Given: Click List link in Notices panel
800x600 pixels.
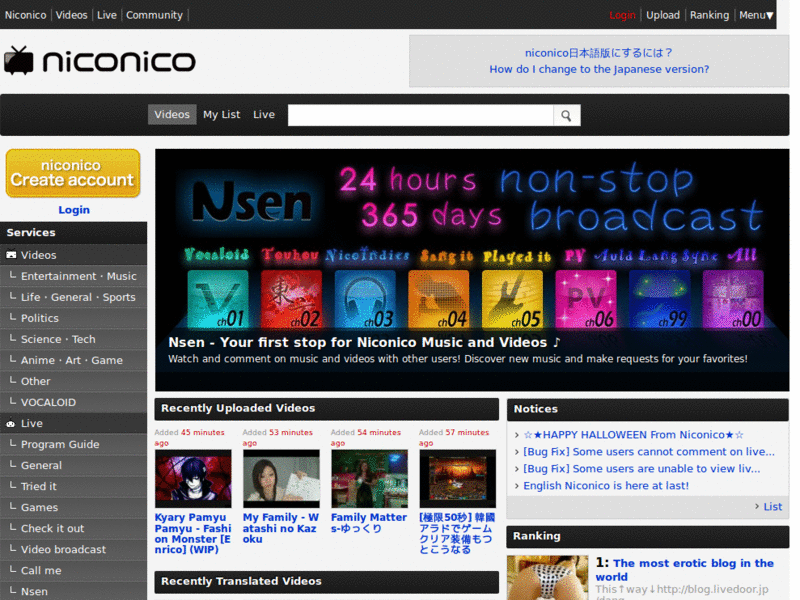Looking at the screenshot, I should coord(772,507).
